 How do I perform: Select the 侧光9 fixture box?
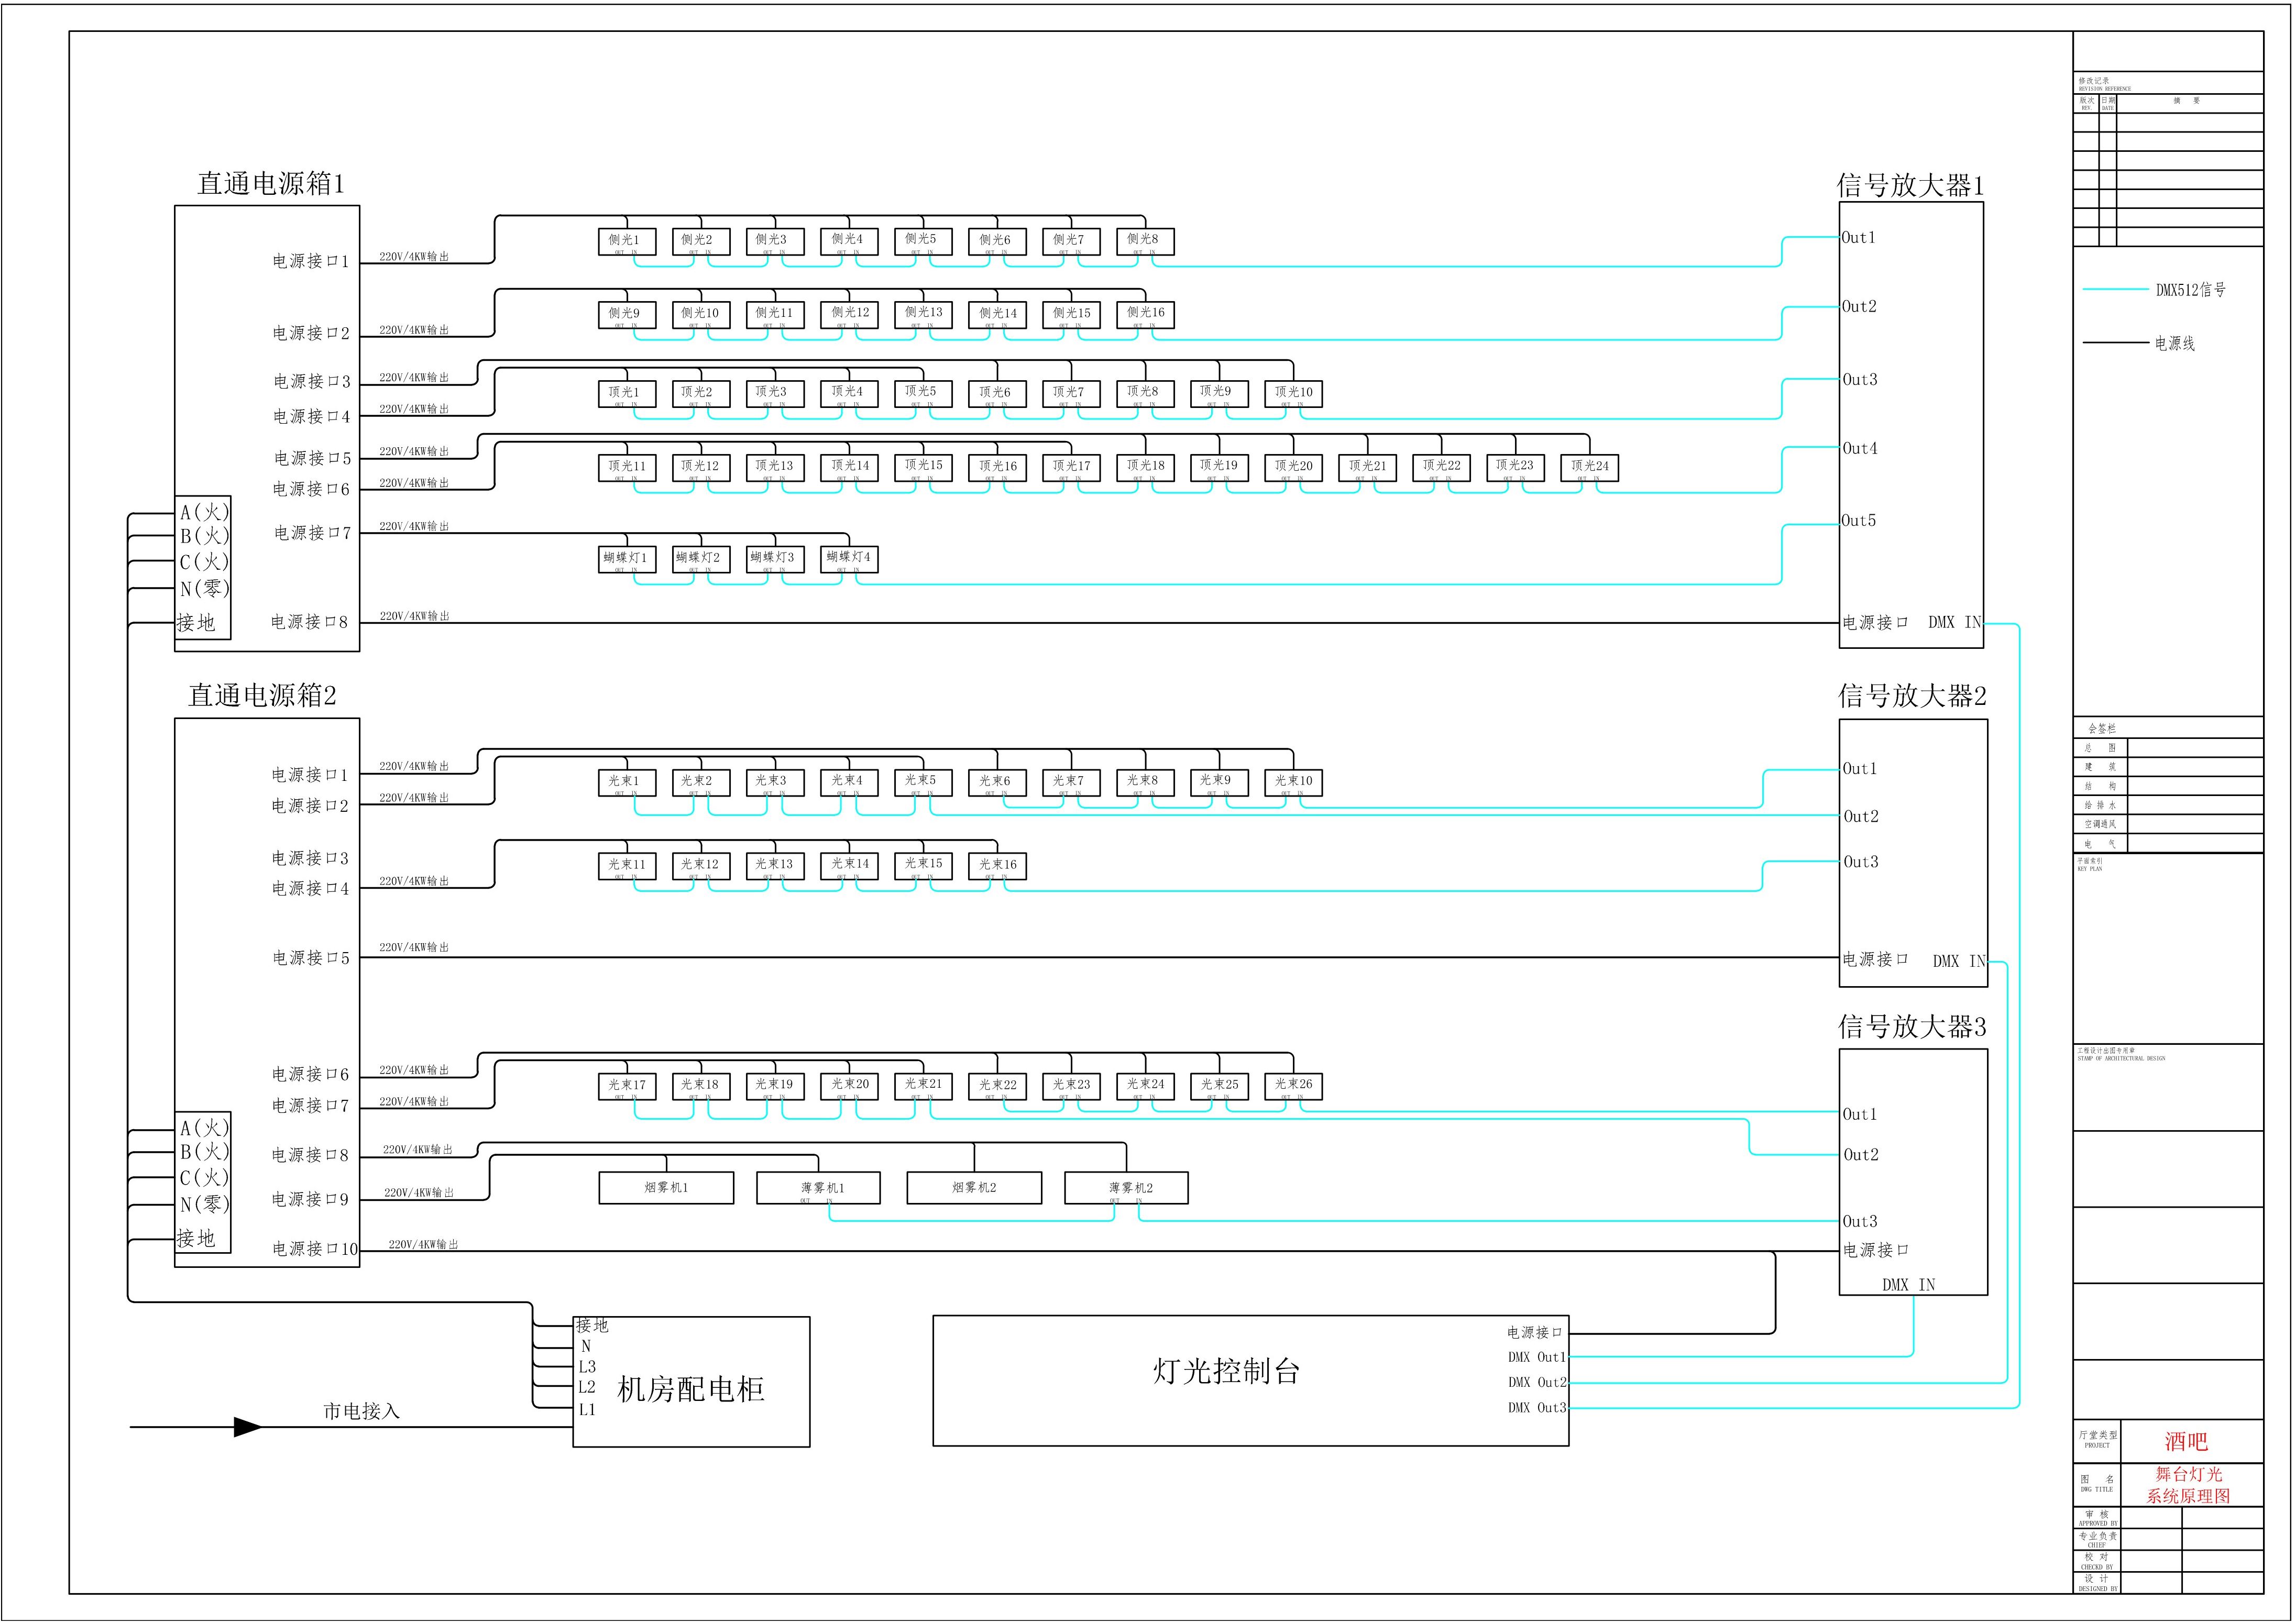tap(627, 314)
